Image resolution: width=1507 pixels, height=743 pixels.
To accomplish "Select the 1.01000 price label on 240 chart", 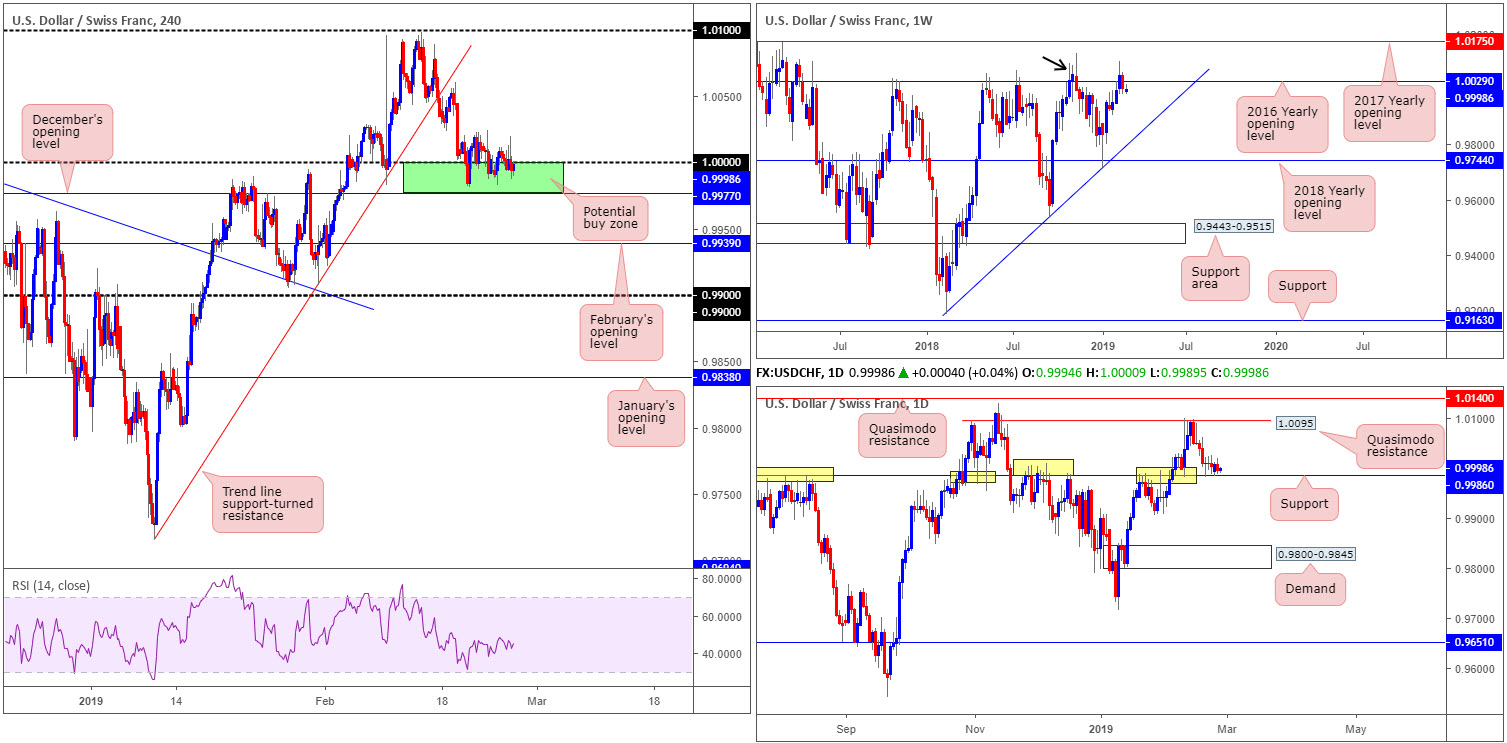I will coord(722,31).
